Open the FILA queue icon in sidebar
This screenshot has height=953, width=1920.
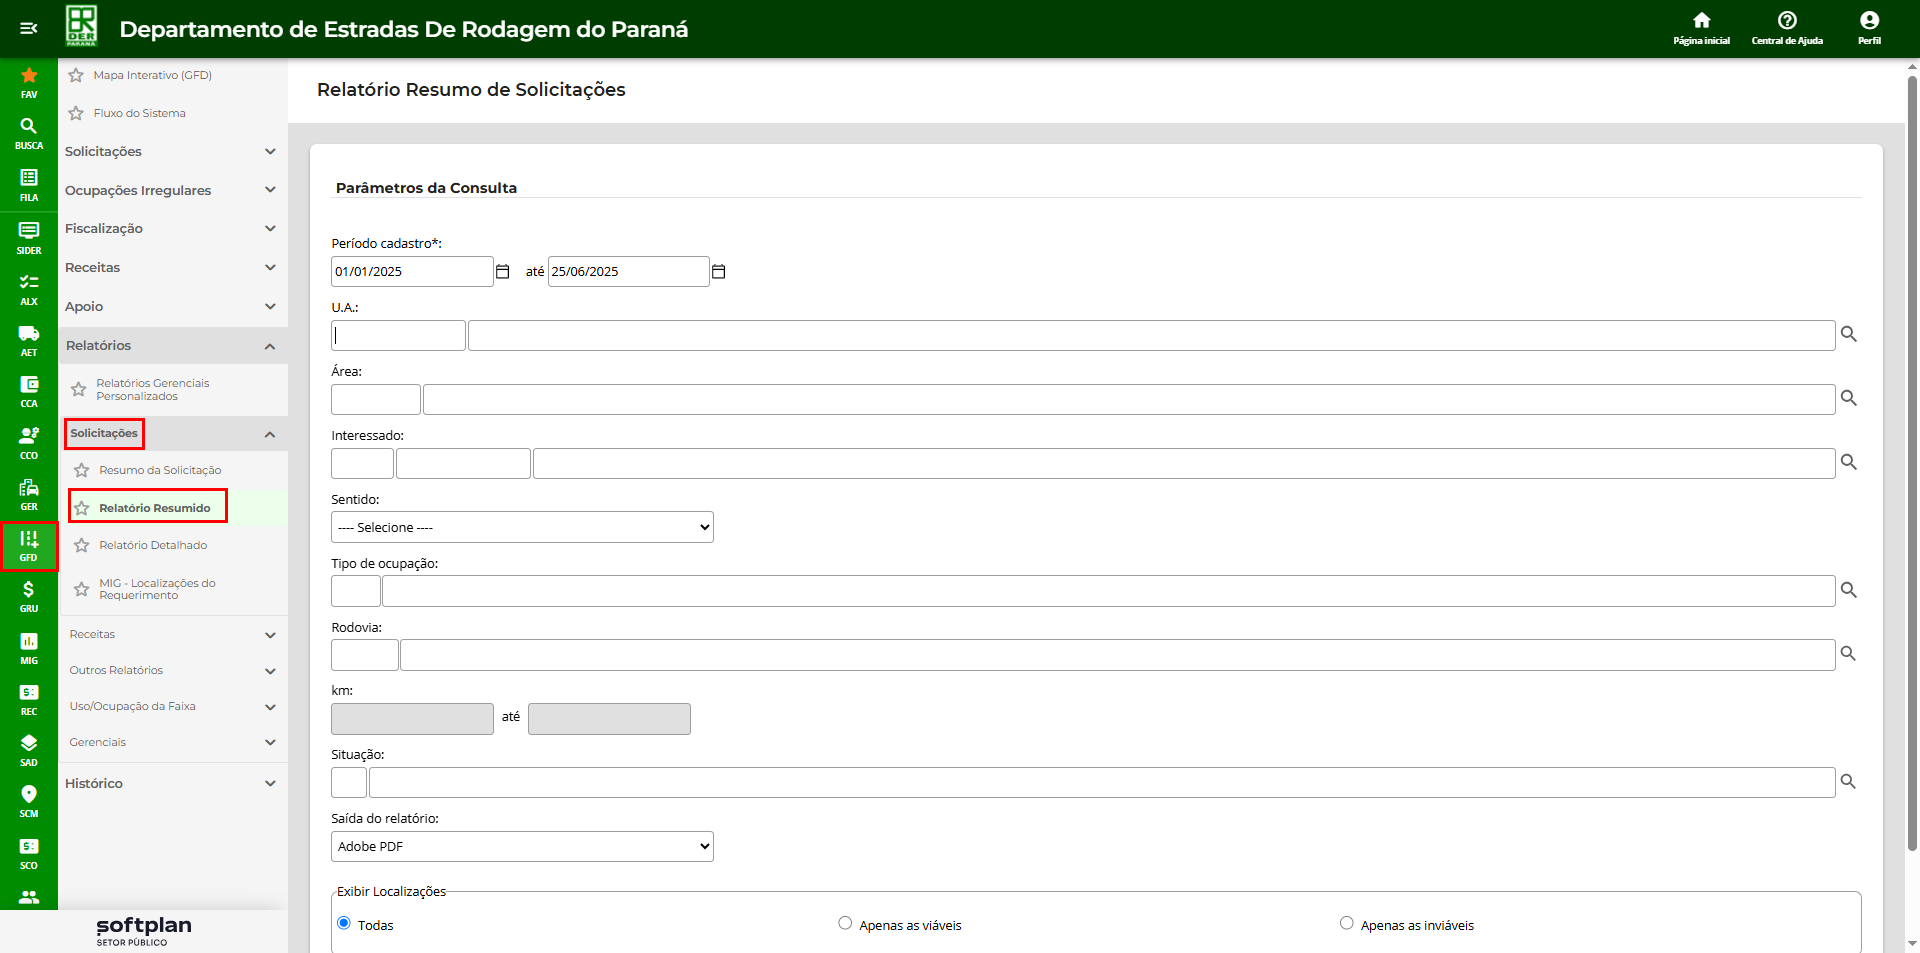[29, 184]
